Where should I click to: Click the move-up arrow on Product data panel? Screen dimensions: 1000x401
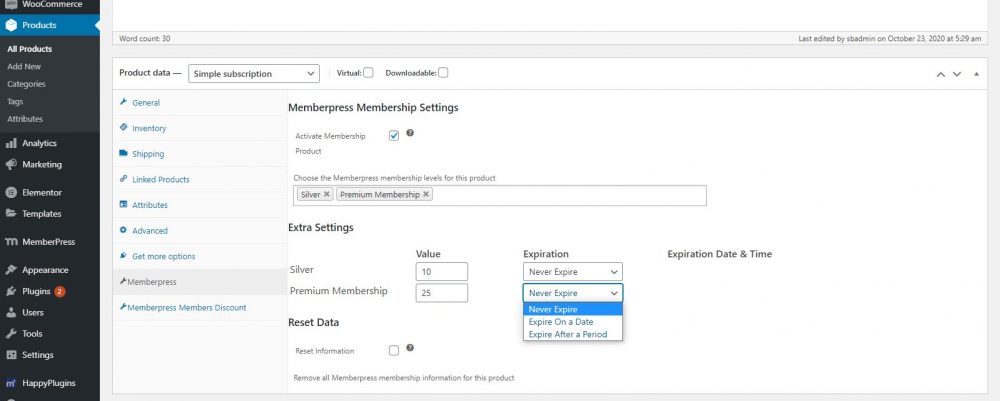pyautogui.click(x=940, y=73)
